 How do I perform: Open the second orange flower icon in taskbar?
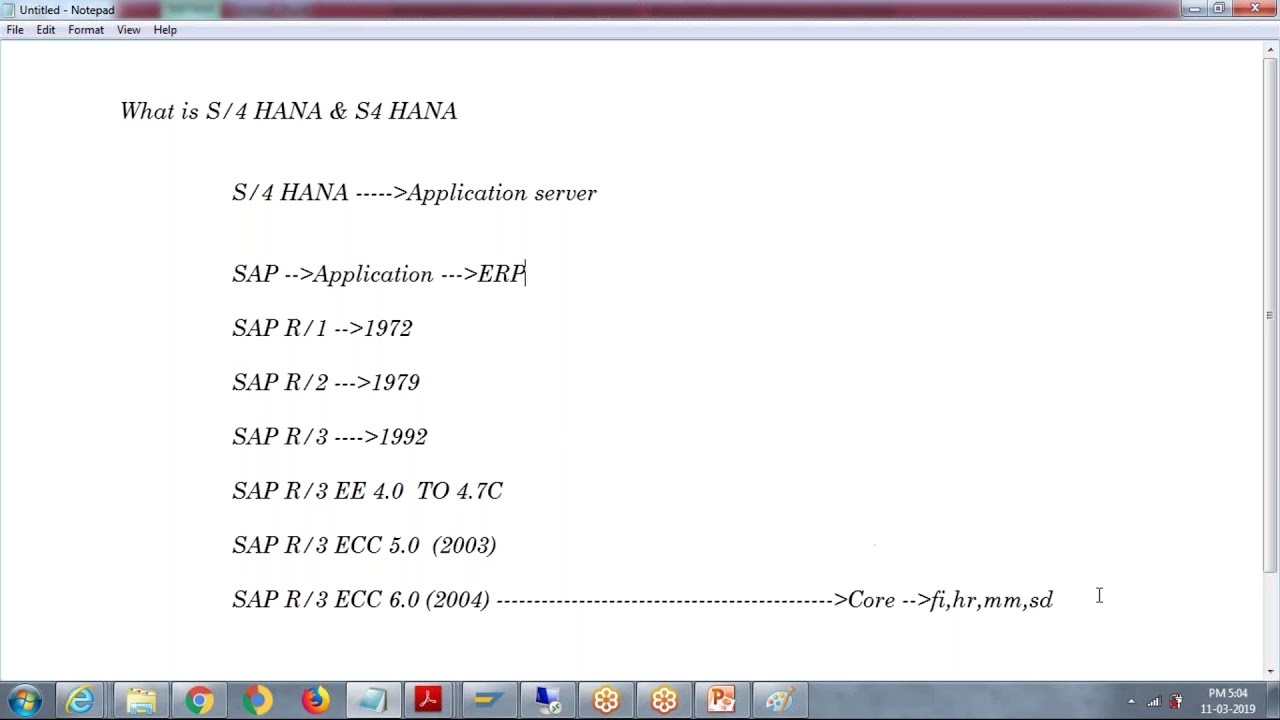coord(664,700)
